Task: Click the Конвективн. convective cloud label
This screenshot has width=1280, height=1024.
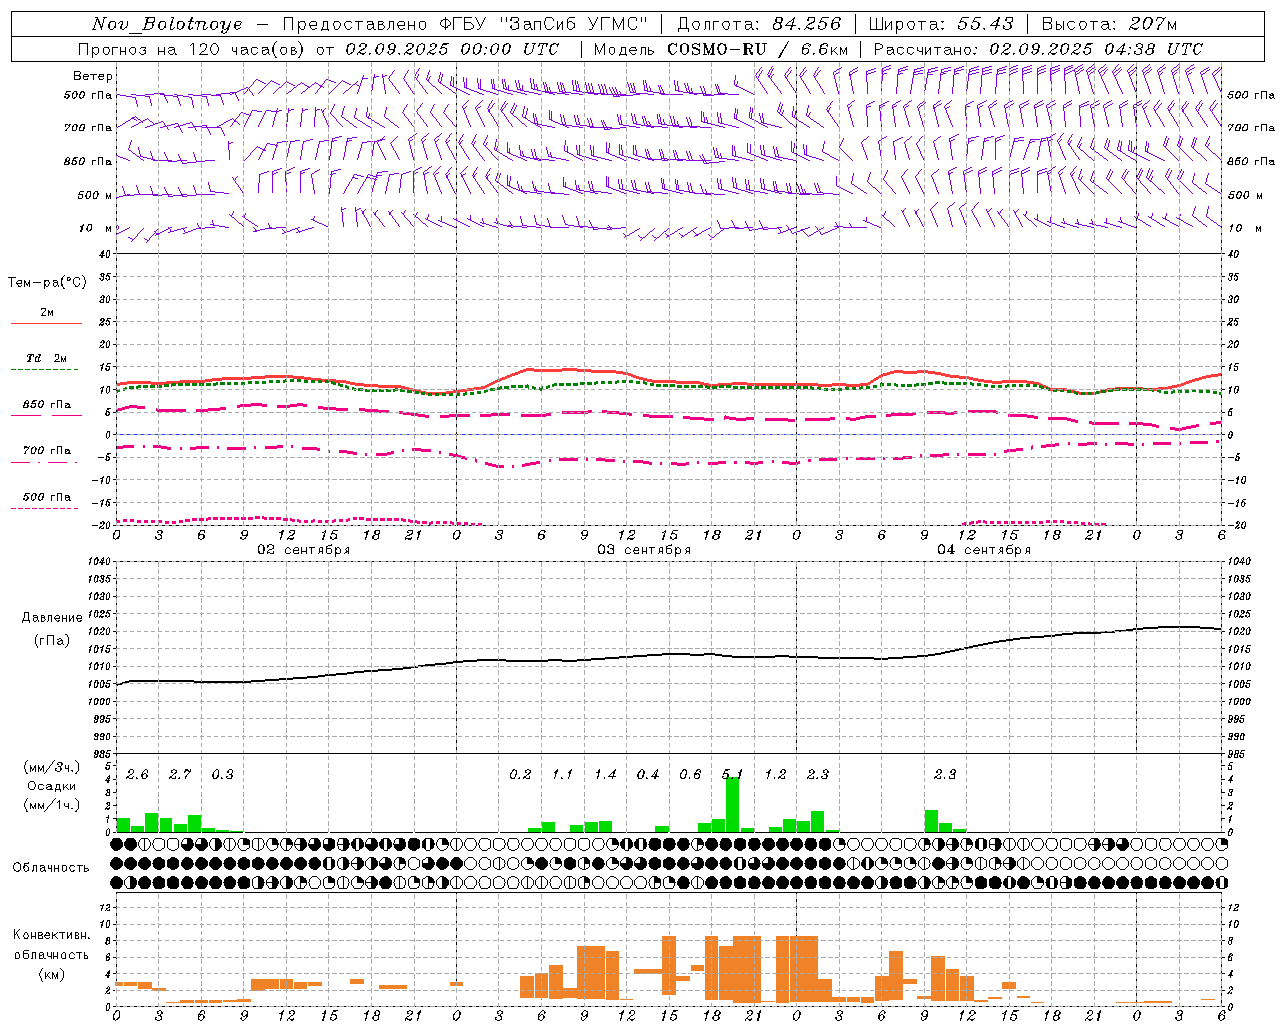Action: (52, 935)
